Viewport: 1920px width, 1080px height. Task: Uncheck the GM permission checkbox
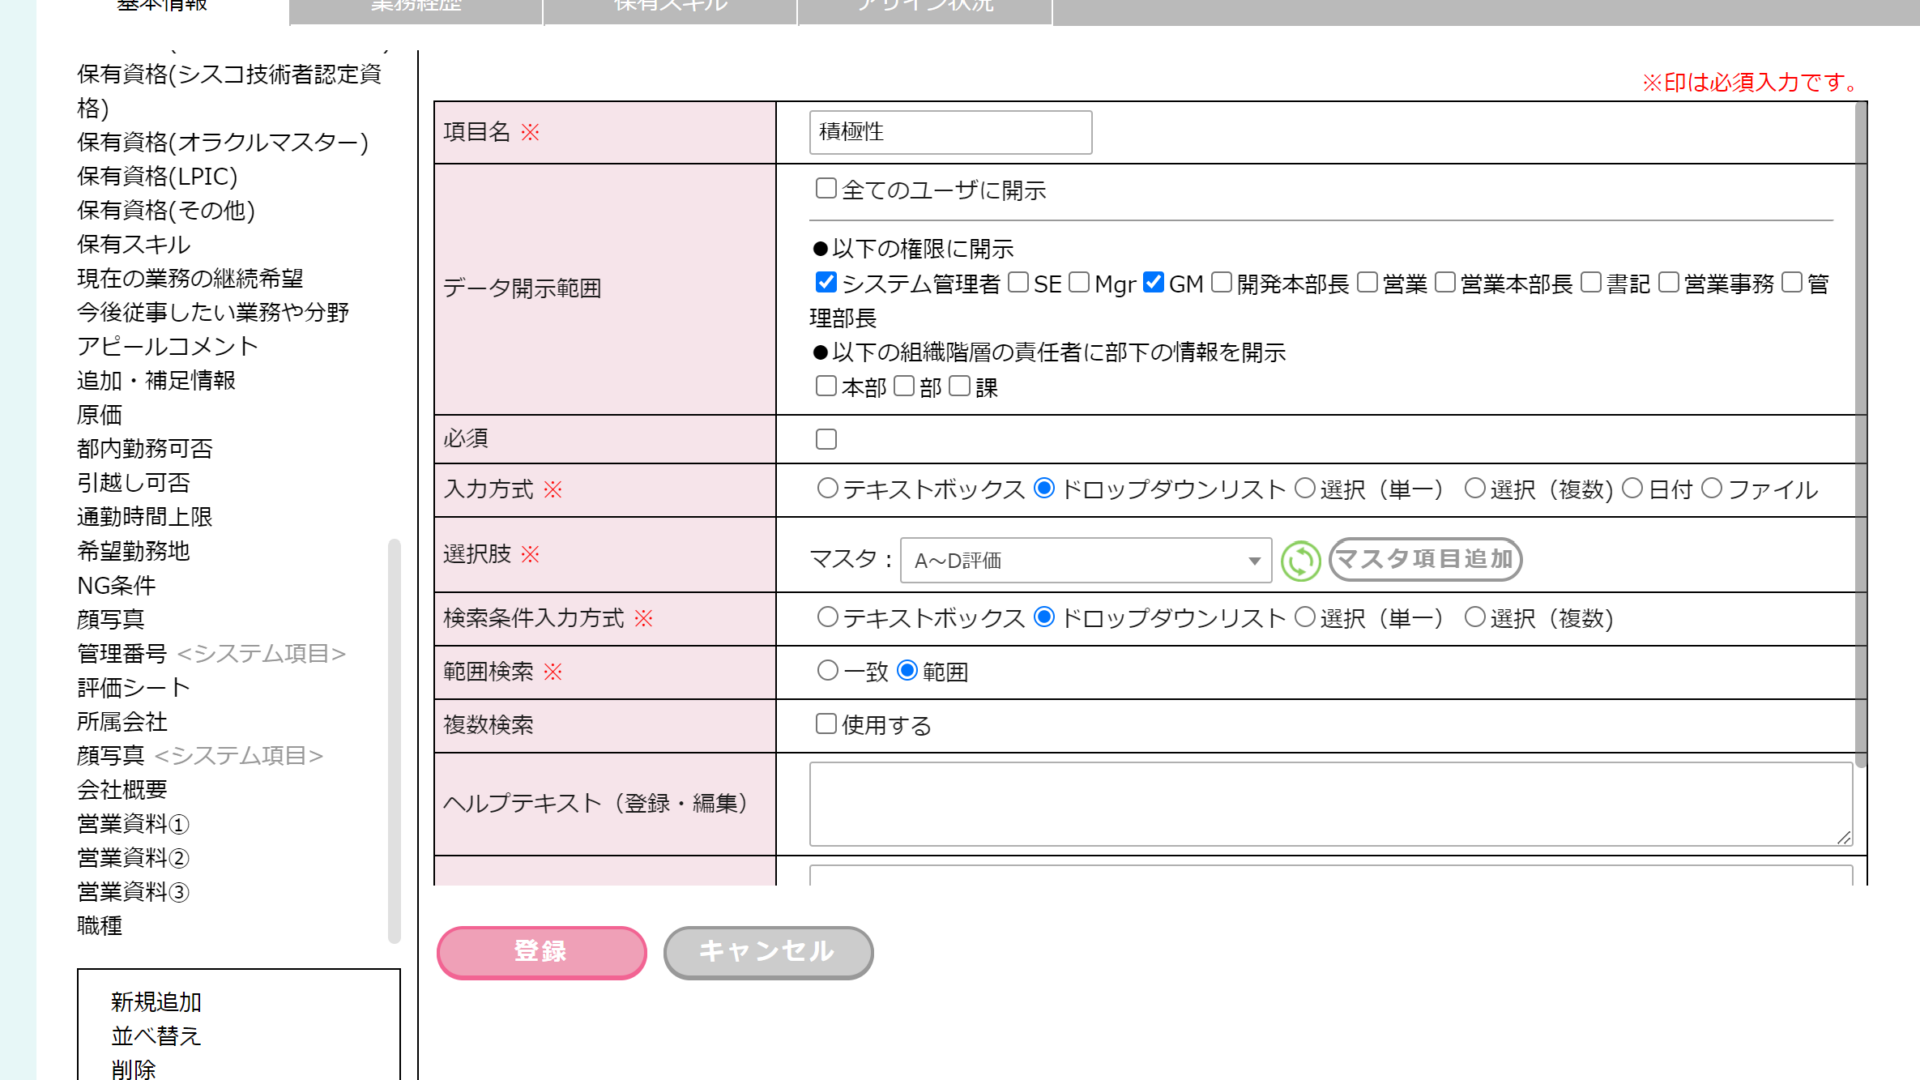coord(1153,283)
